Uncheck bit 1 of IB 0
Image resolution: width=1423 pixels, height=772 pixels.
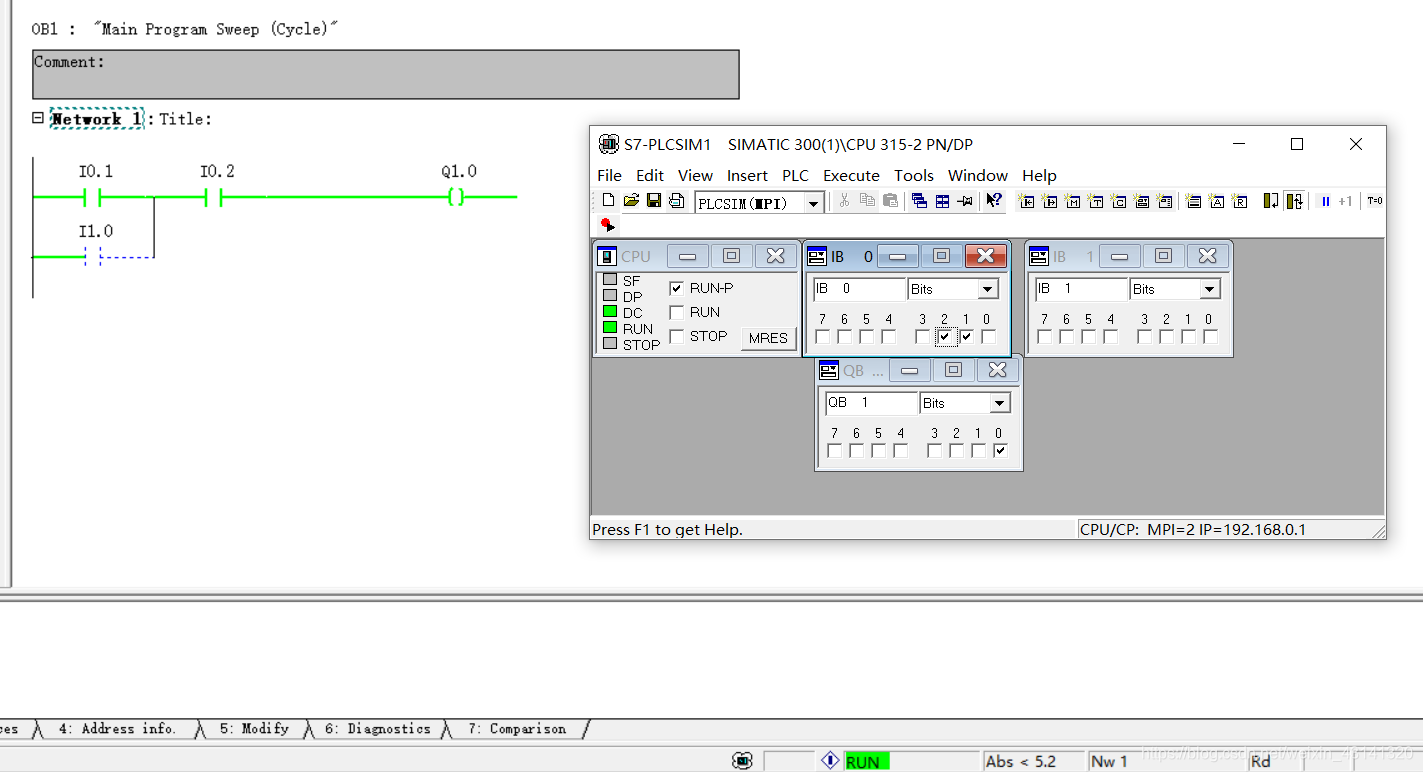[x=967, y=337]
